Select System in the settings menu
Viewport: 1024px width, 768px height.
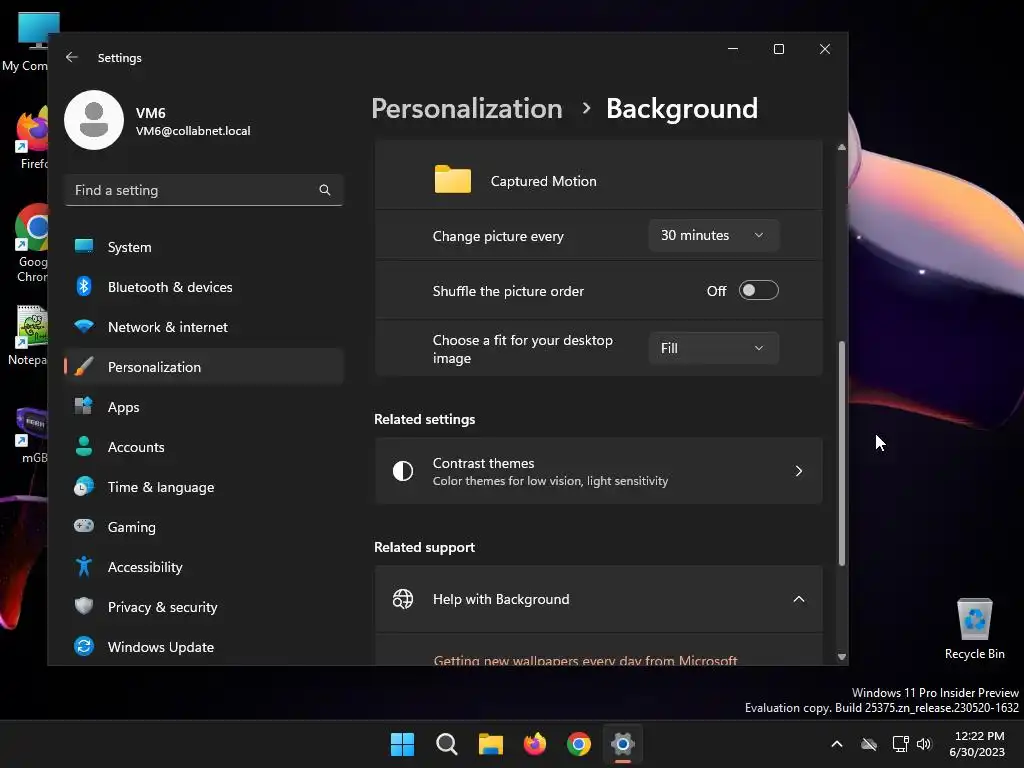point(204,247)
